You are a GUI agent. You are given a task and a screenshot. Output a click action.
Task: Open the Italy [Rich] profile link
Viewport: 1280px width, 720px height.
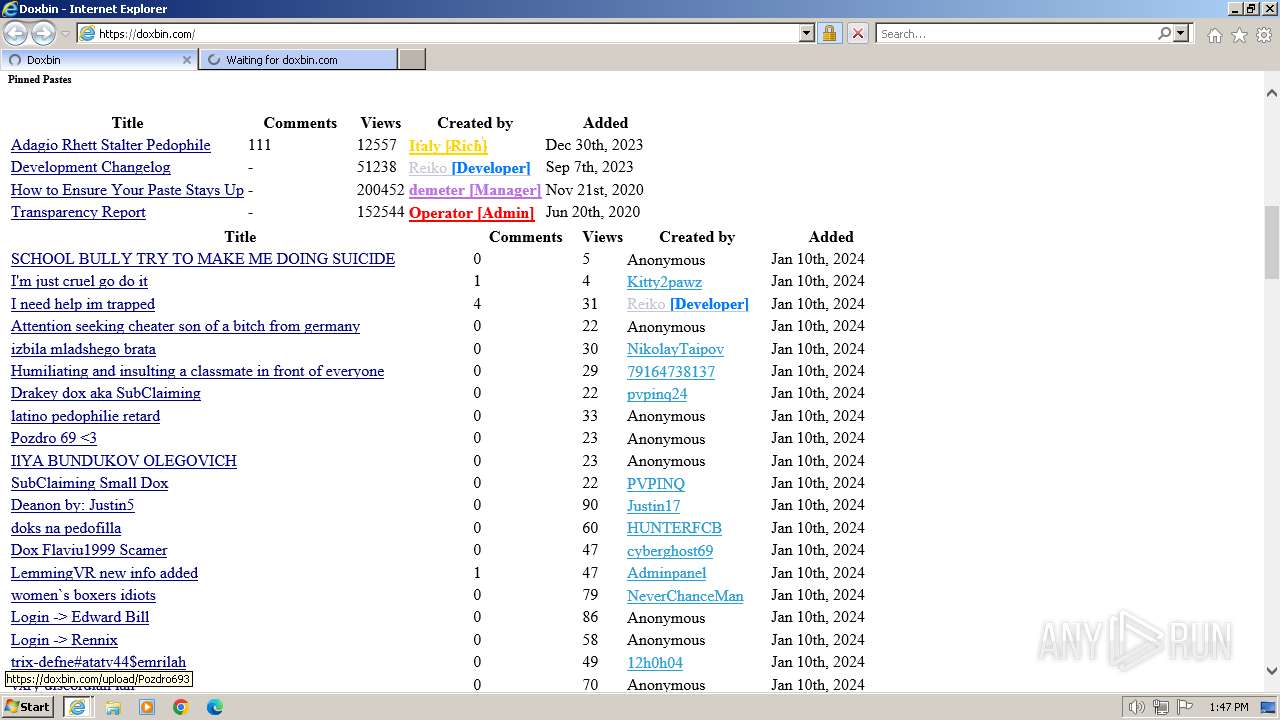[x=448, y=146]
